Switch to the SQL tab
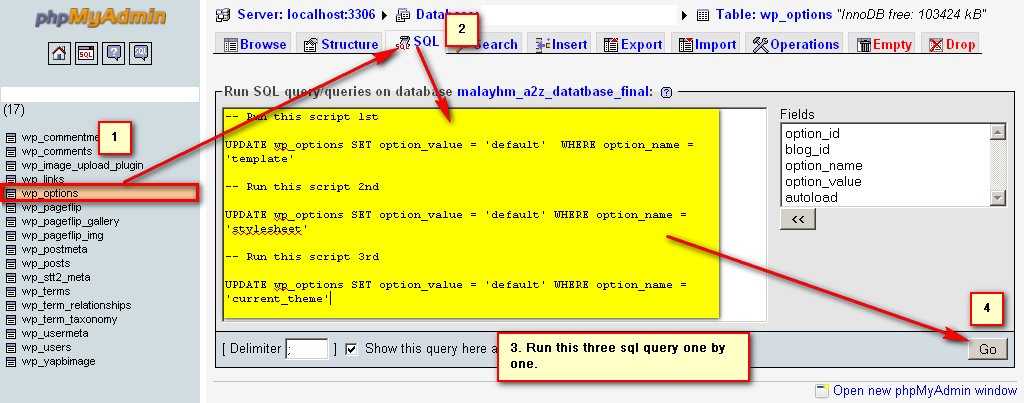The image size is (1024, 403). [x=418, y=42]
